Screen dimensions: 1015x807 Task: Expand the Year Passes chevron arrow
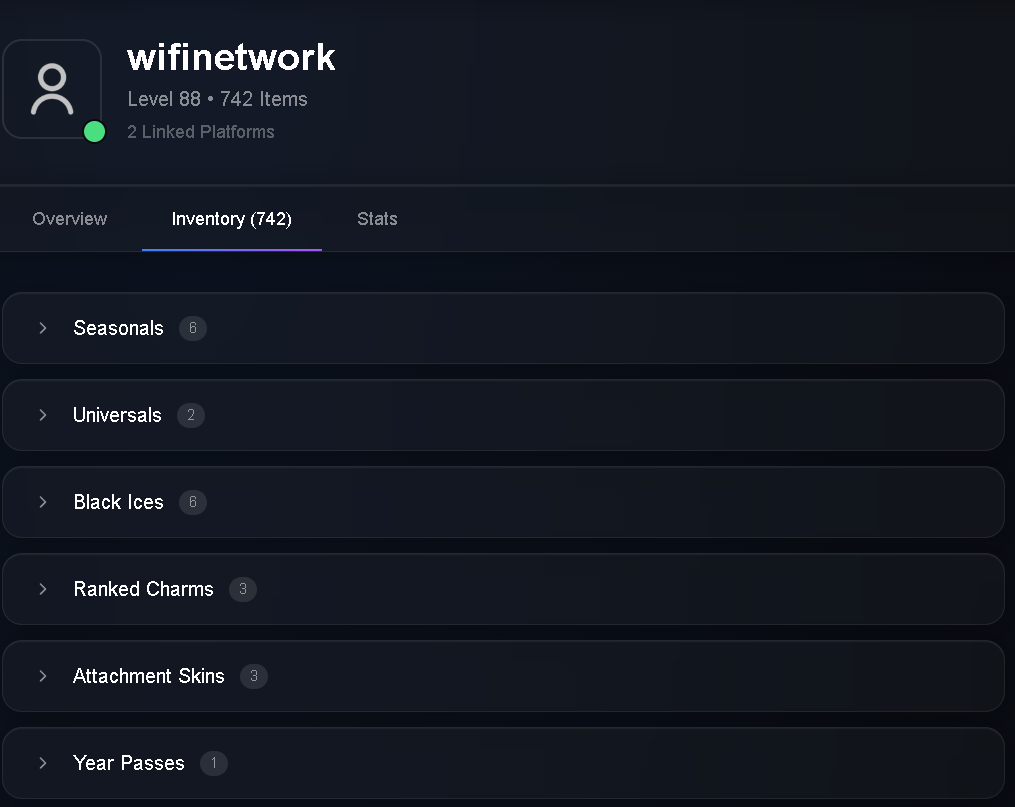click(x=43, y=763)
